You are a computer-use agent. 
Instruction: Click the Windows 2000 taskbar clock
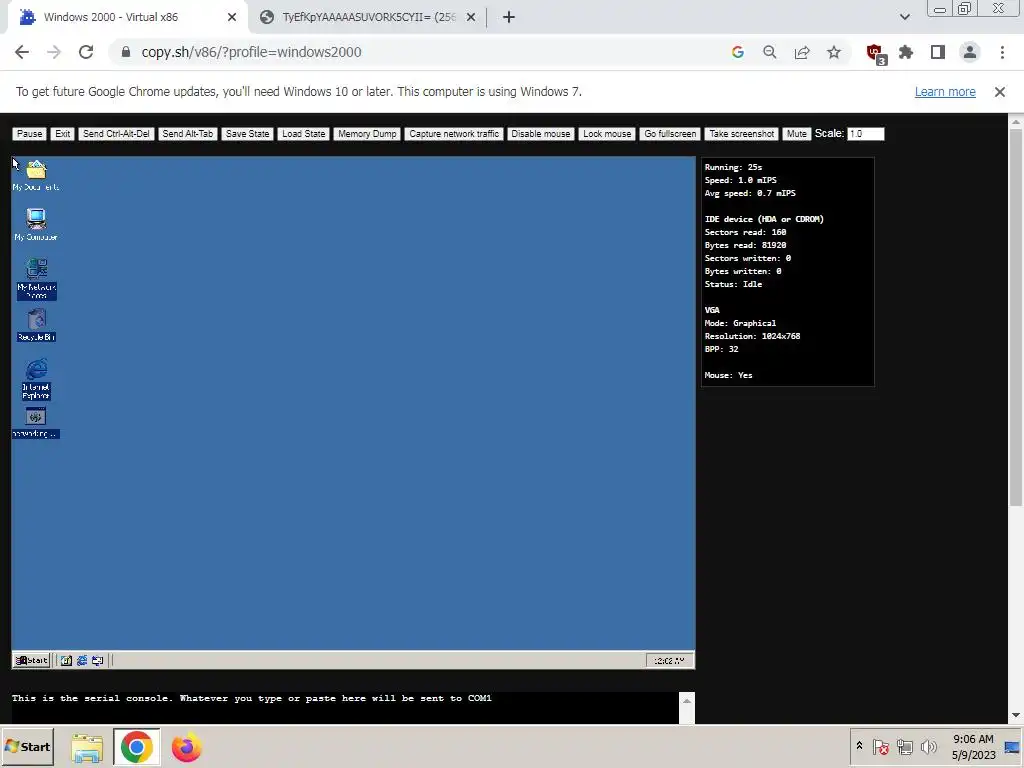point(669,660)
